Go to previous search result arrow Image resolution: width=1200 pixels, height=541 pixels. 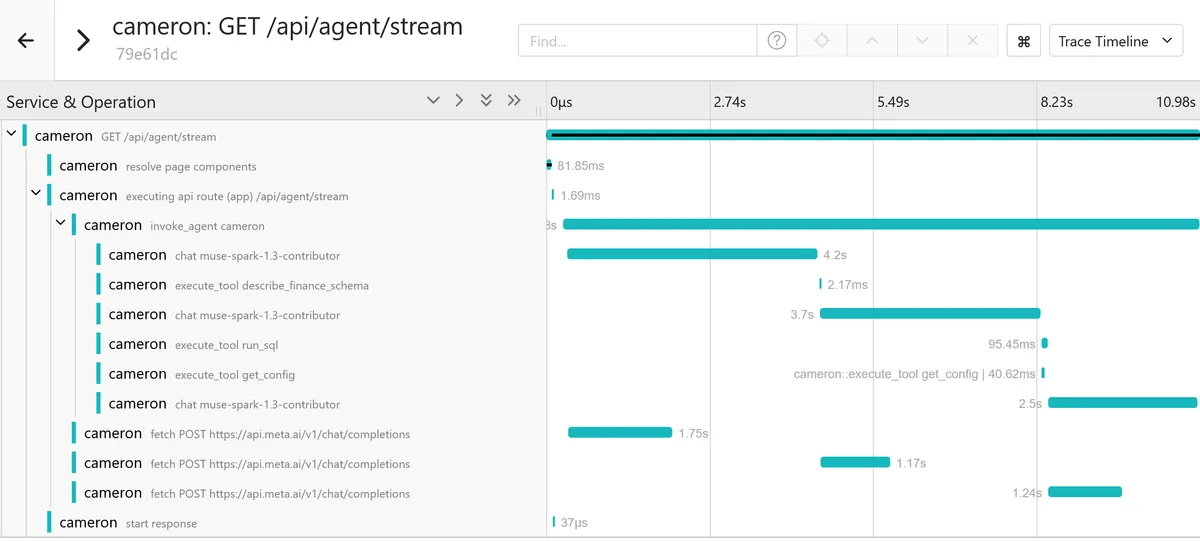(872, 41)
